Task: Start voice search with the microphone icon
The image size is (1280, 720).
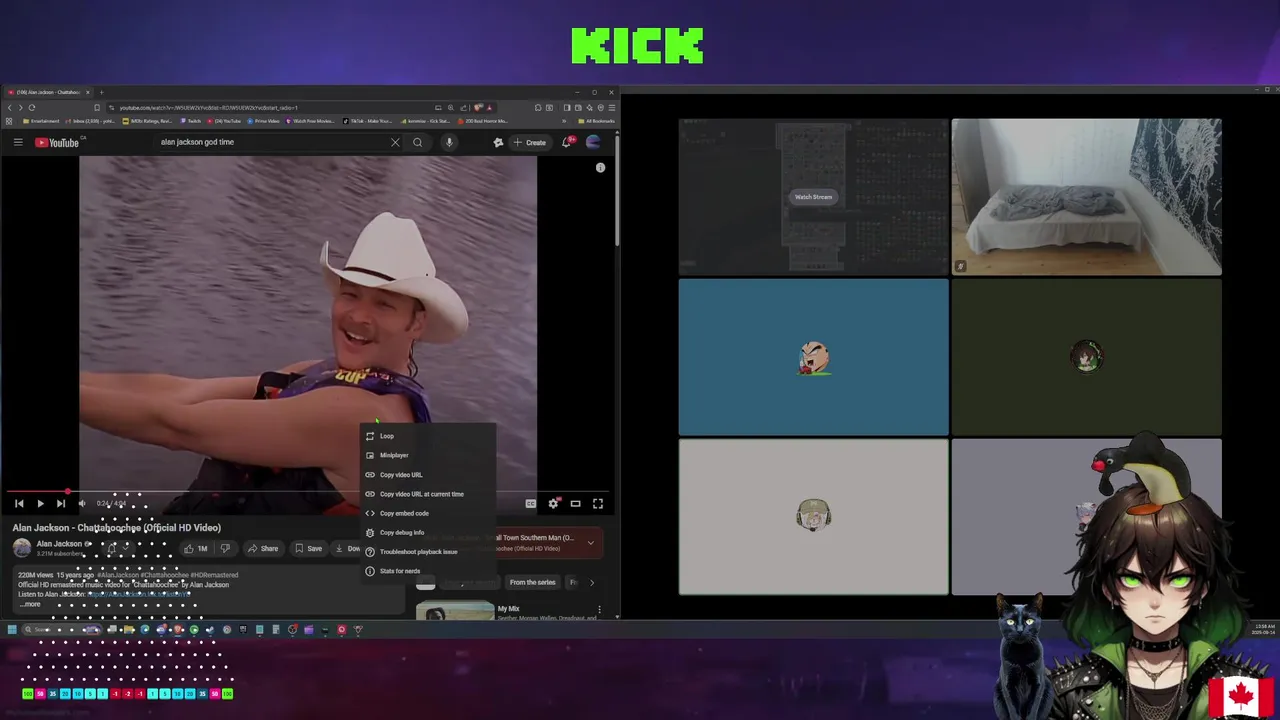Action: point(449,142)
